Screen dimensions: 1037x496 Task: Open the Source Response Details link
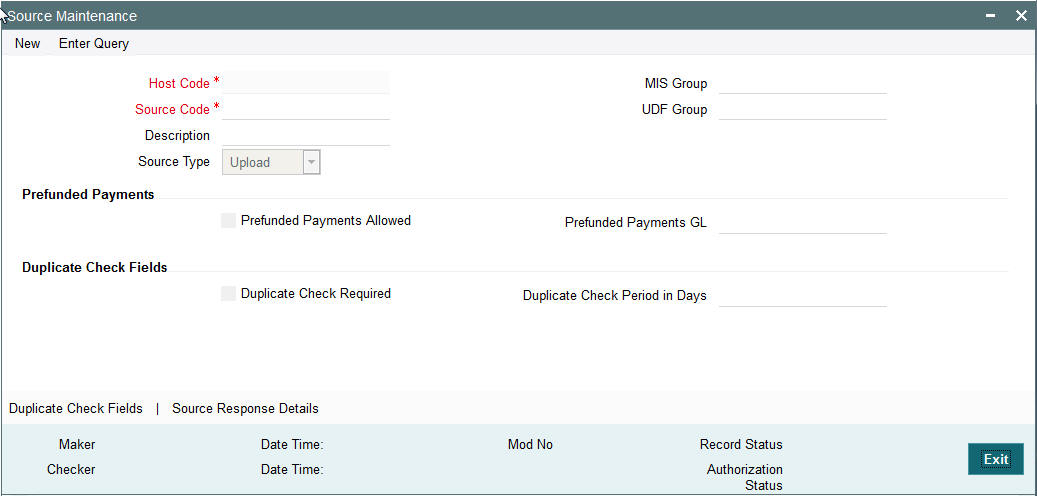[x=245, y=409]
